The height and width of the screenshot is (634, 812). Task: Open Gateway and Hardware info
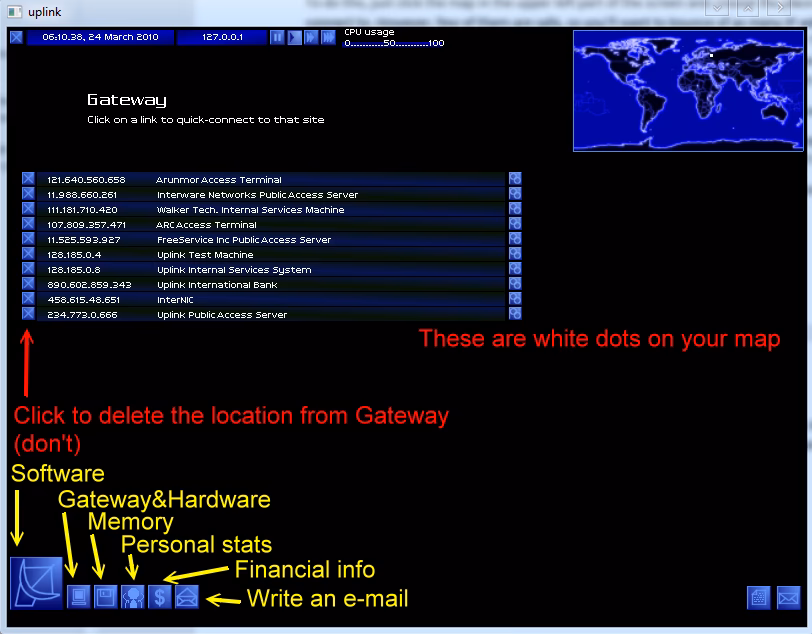[x=79, y=597]
